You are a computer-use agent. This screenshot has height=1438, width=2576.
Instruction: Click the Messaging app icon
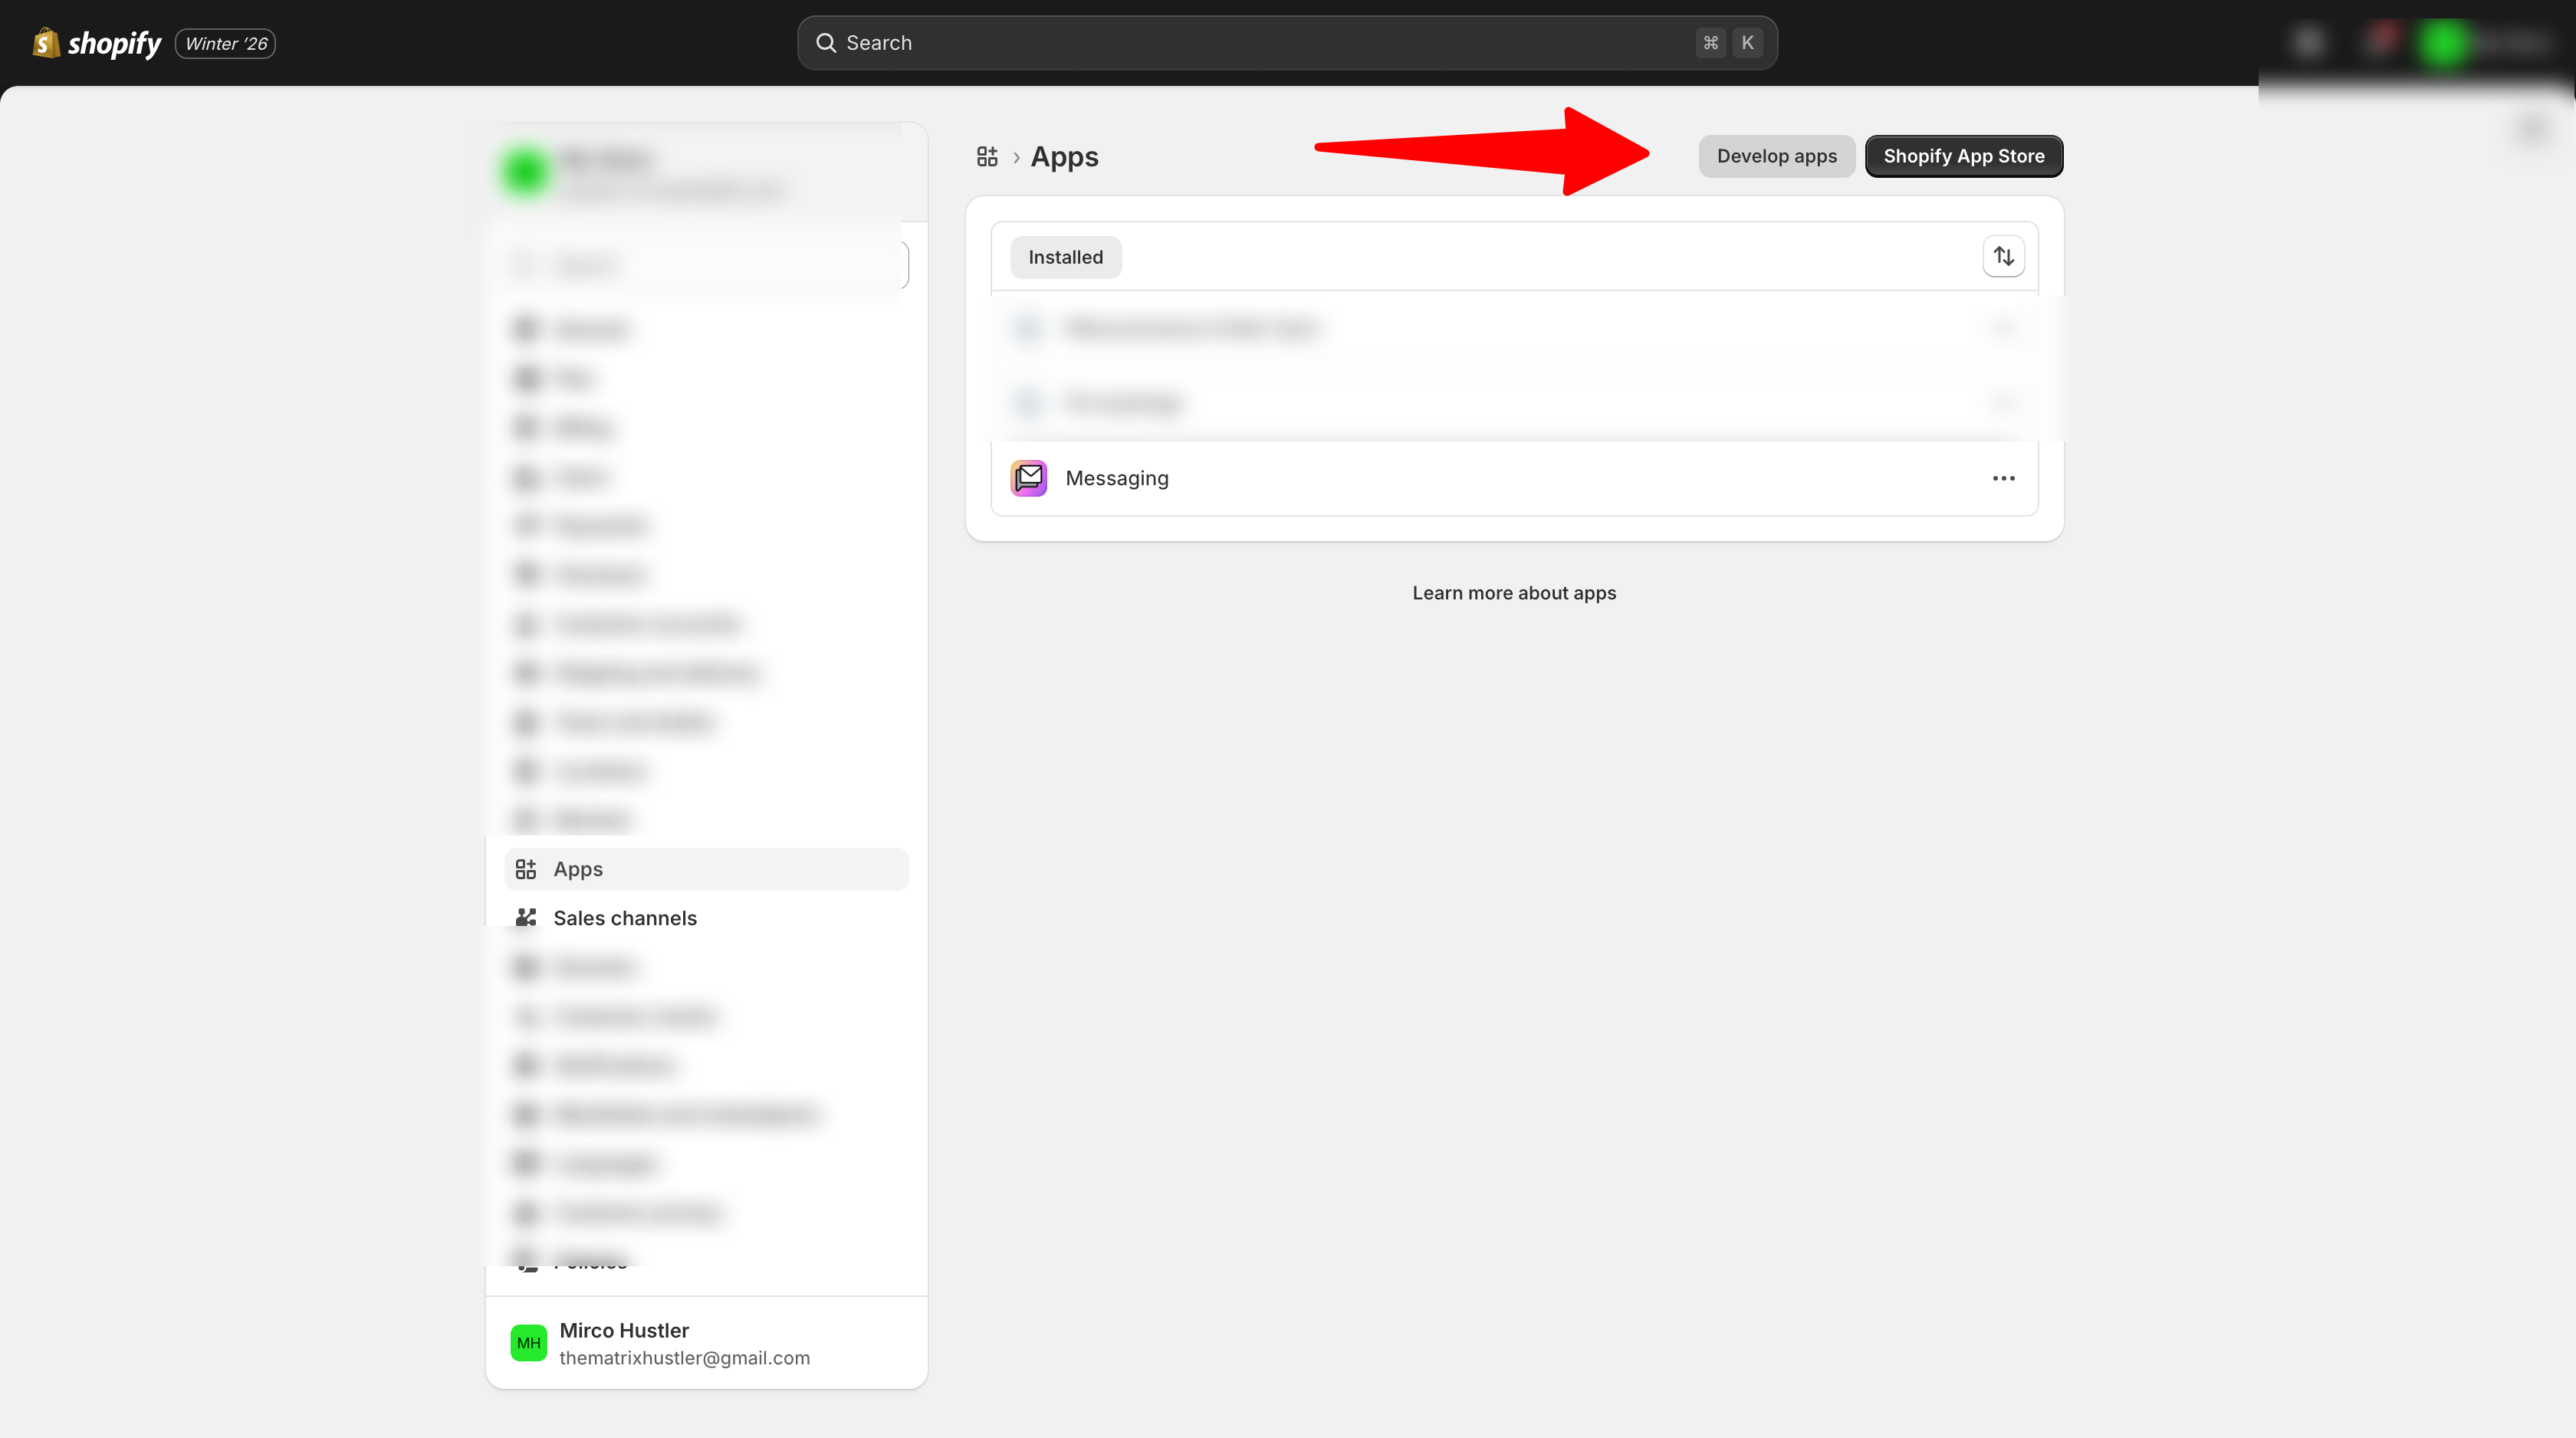1028,478
